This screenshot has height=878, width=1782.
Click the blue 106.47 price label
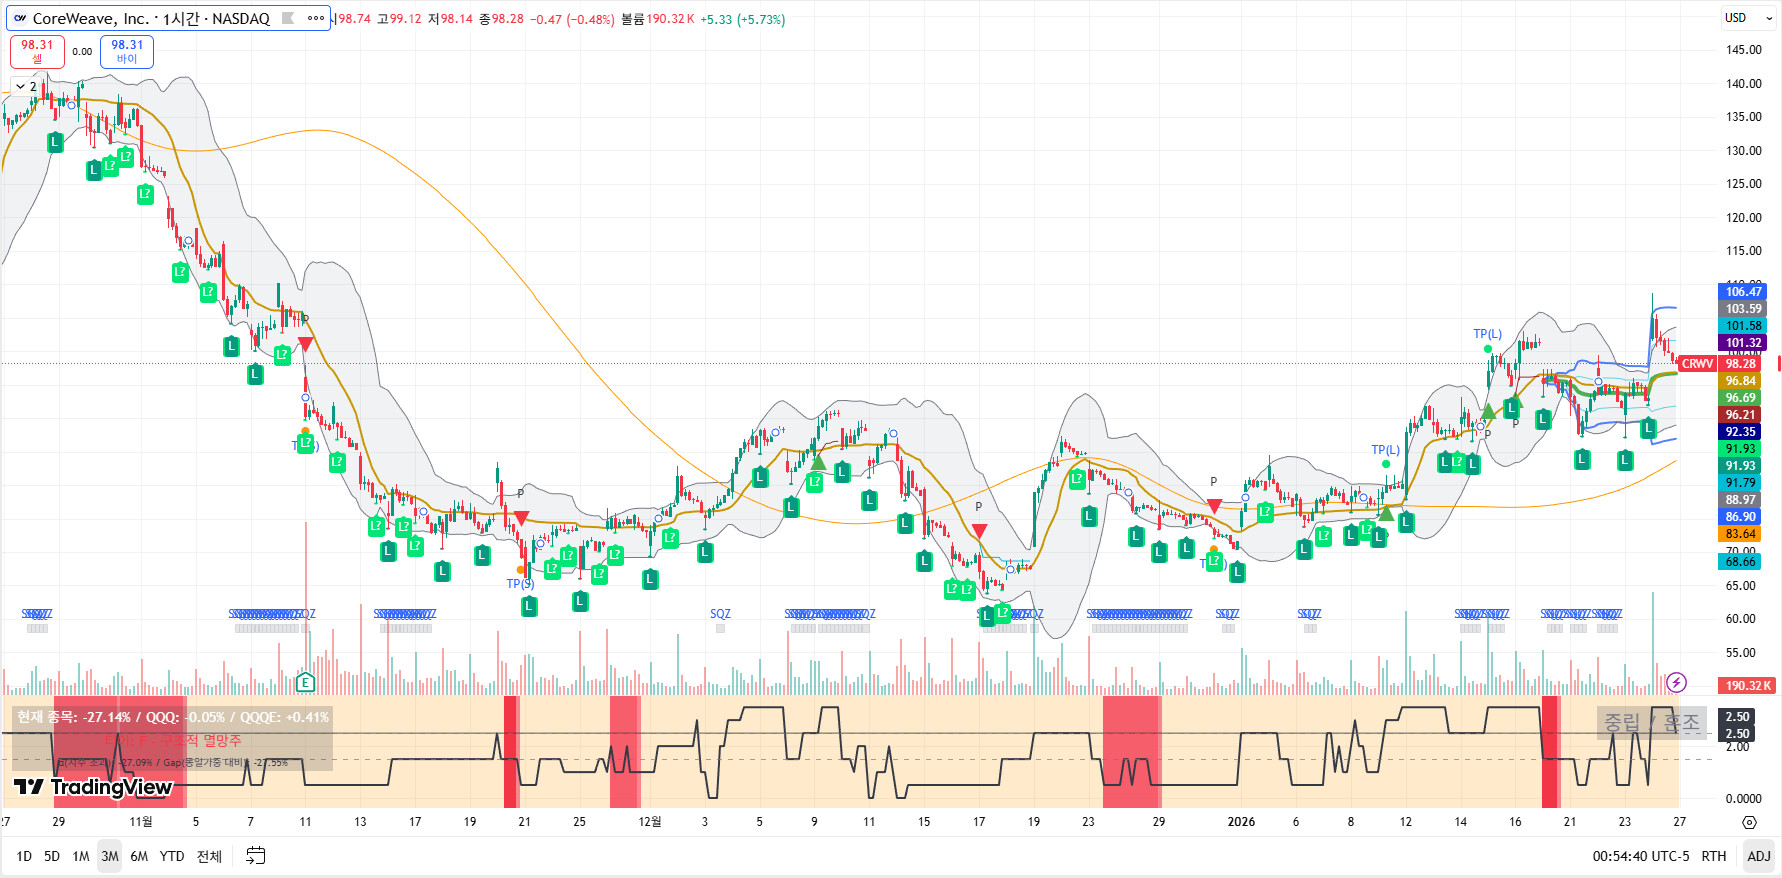[x=1743, y=292]
